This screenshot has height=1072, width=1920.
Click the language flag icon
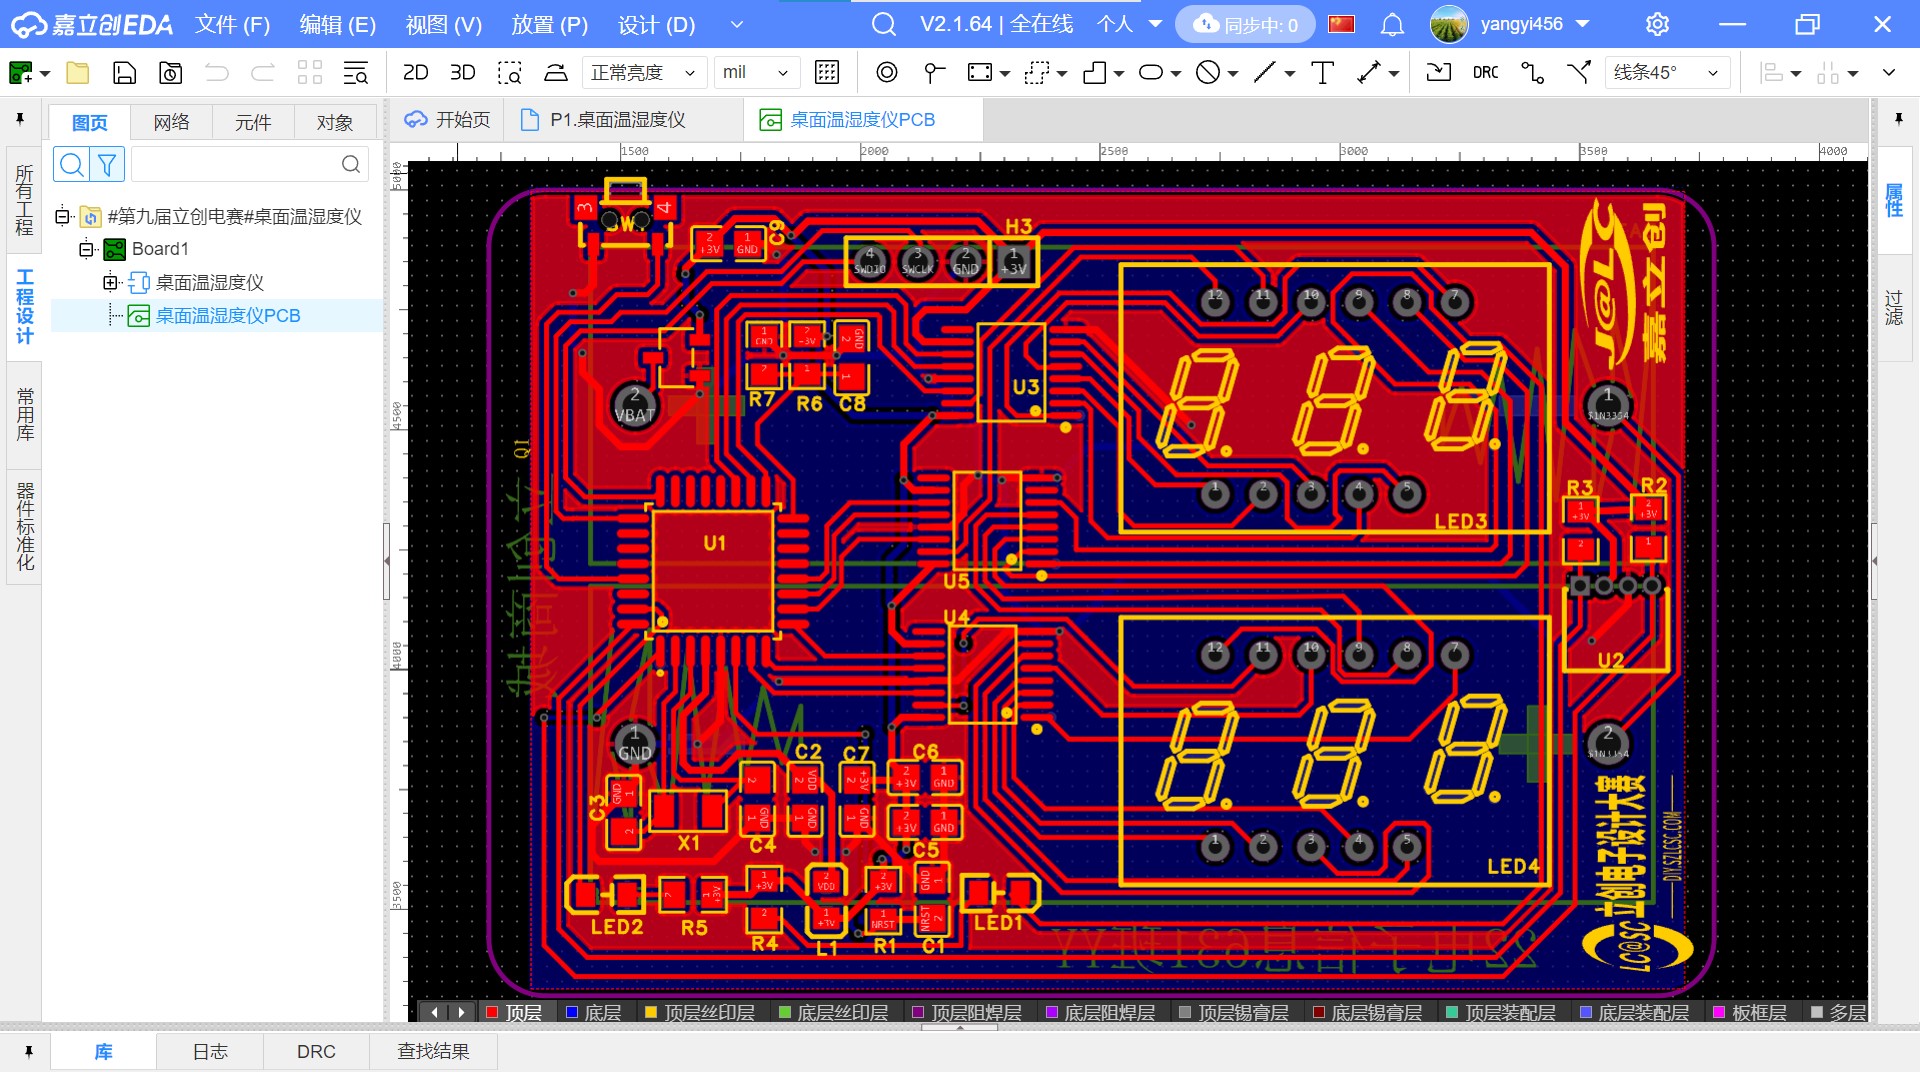click(x=1341, y=24)
